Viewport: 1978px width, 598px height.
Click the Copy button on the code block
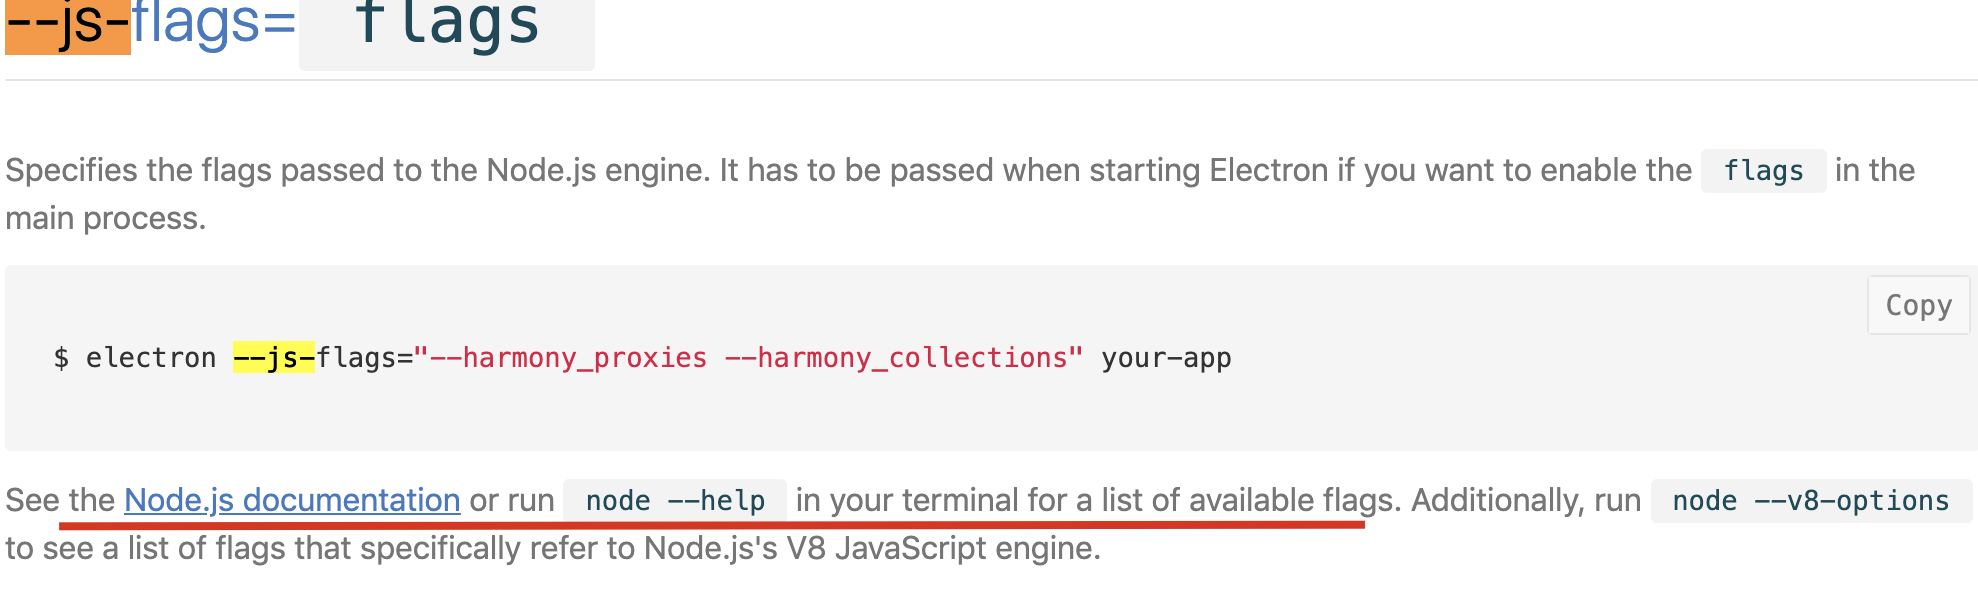tap(1917, 305)
